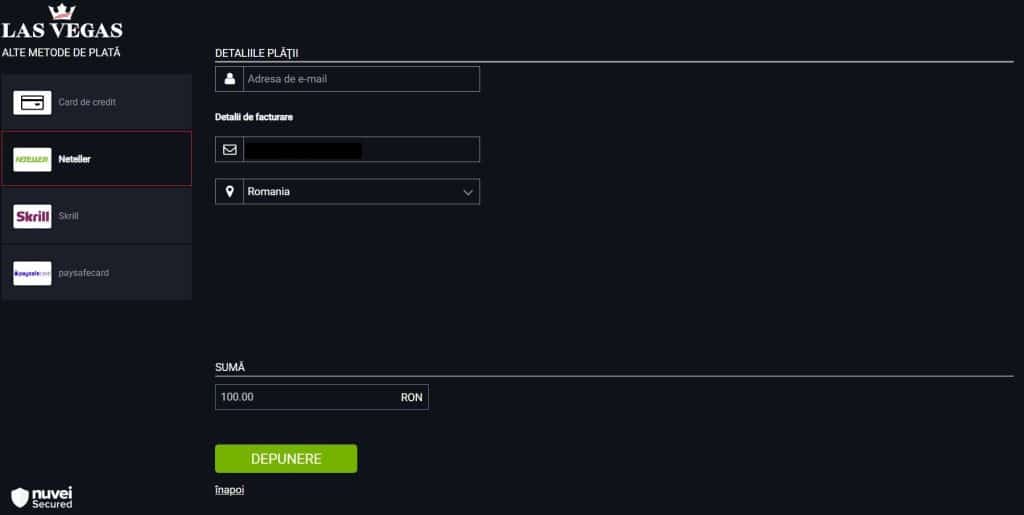The width and height of the screenshot is (1024, 515).
Task: Click the SUMĂ heading
Action: pos(230,367)
